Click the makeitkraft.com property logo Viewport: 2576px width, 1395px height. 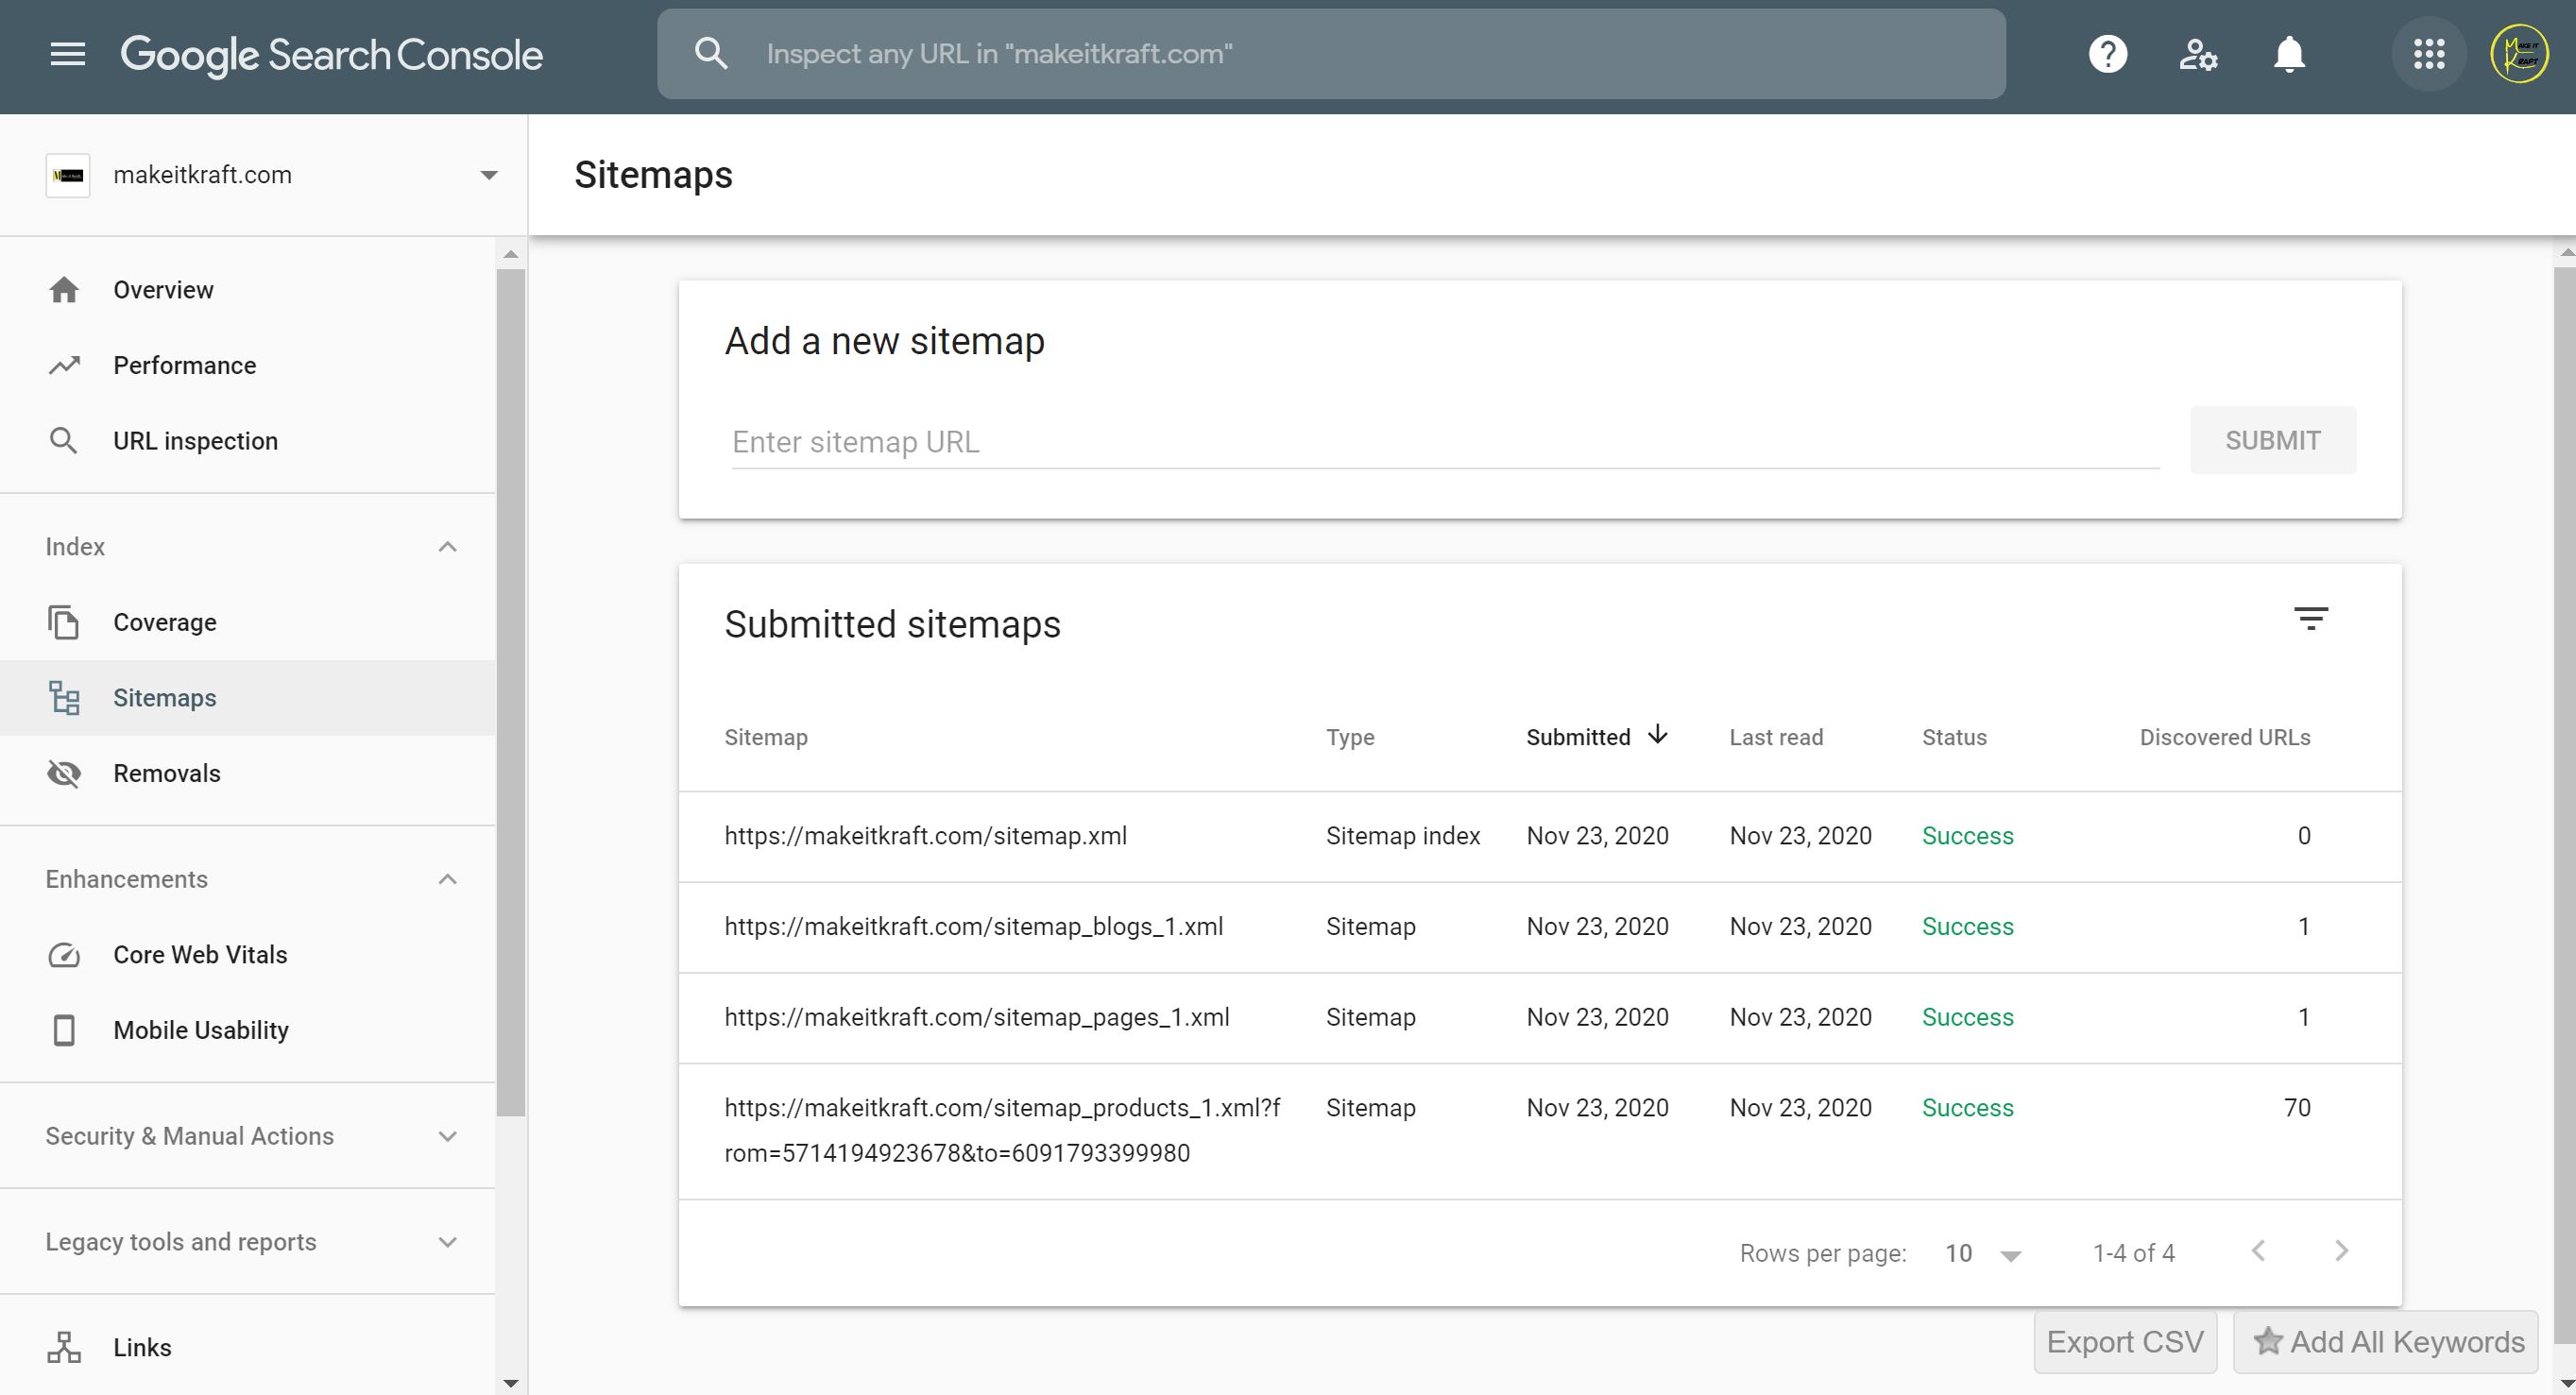tap(68, 175)
